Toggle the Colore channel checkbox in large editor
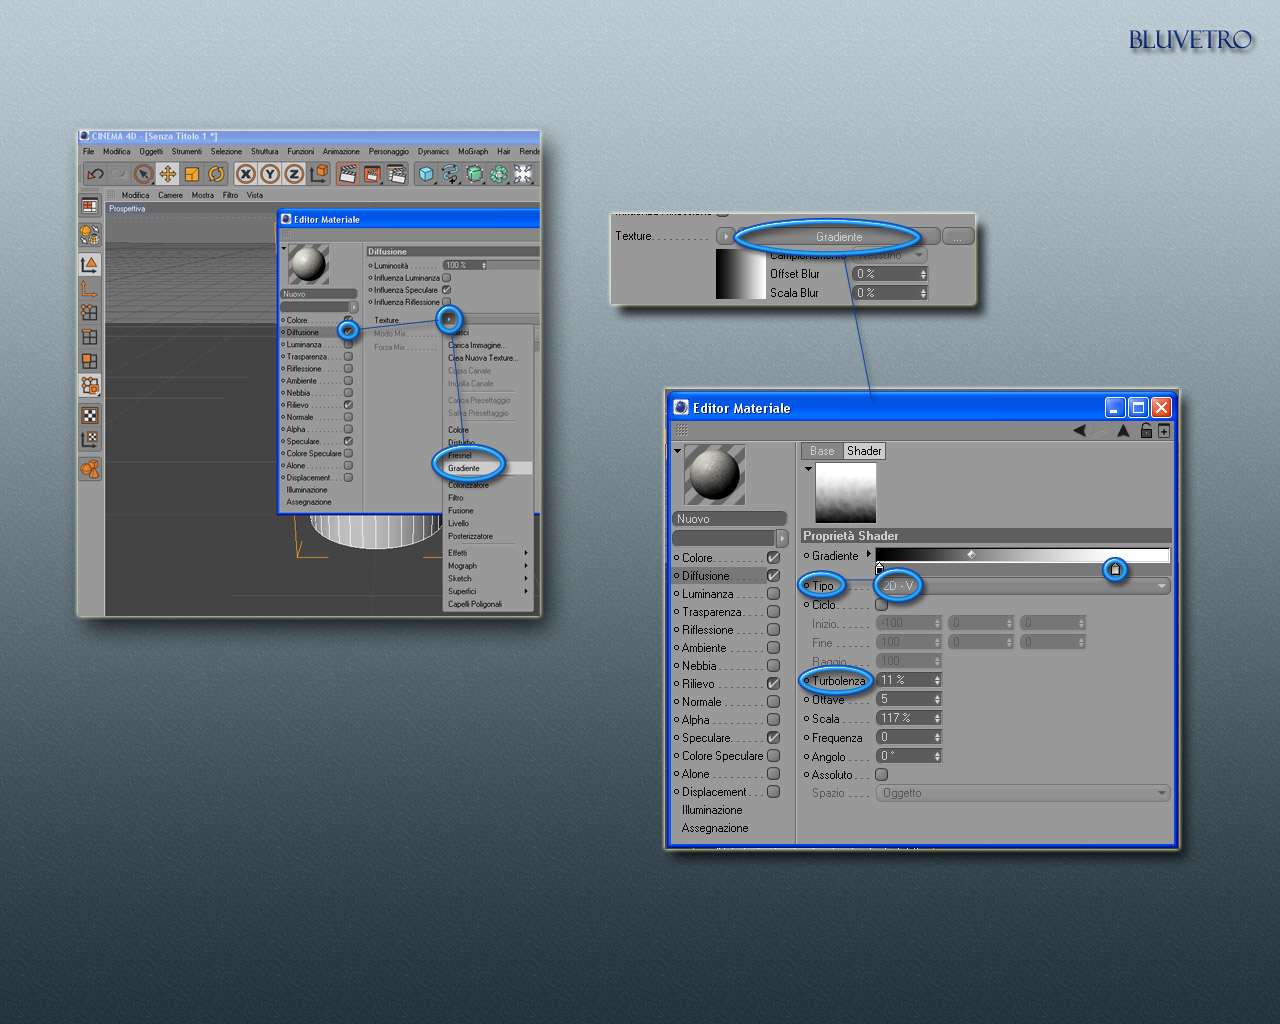Screen dimensions: 1280x1024 (773, 558)
